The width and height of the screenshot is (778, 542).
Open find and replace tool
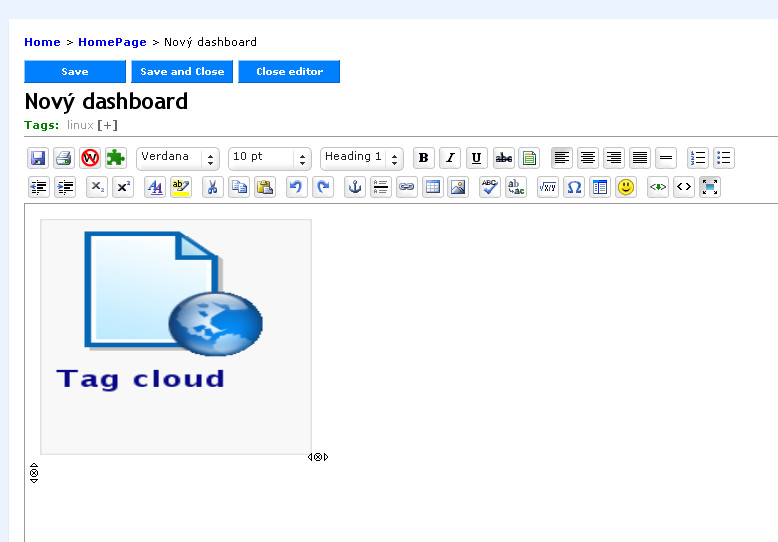pyautogui.click(x=516, y=187)
